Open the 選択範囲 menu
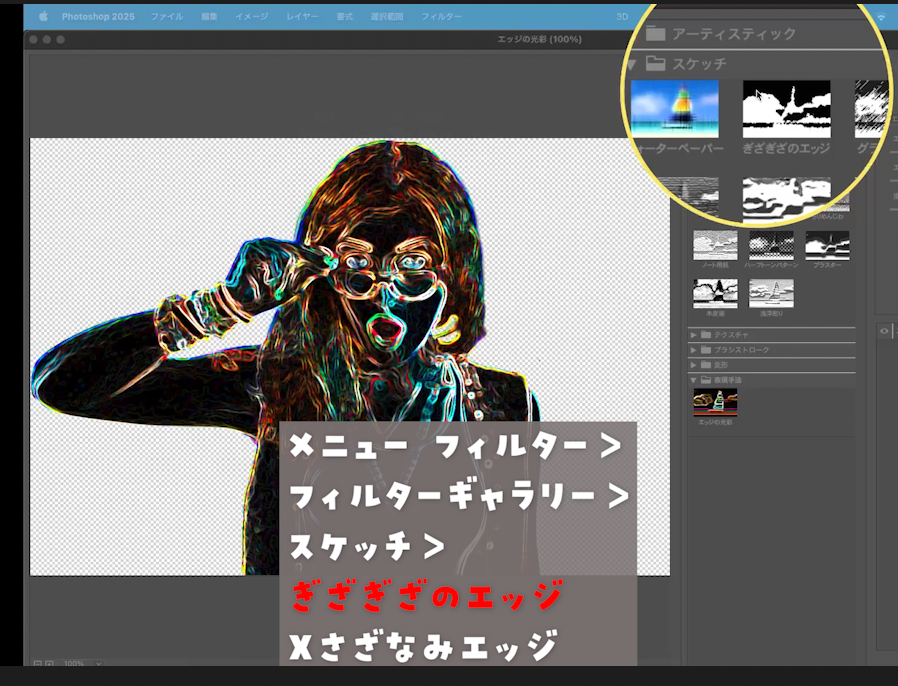 [x=387, y=17]
